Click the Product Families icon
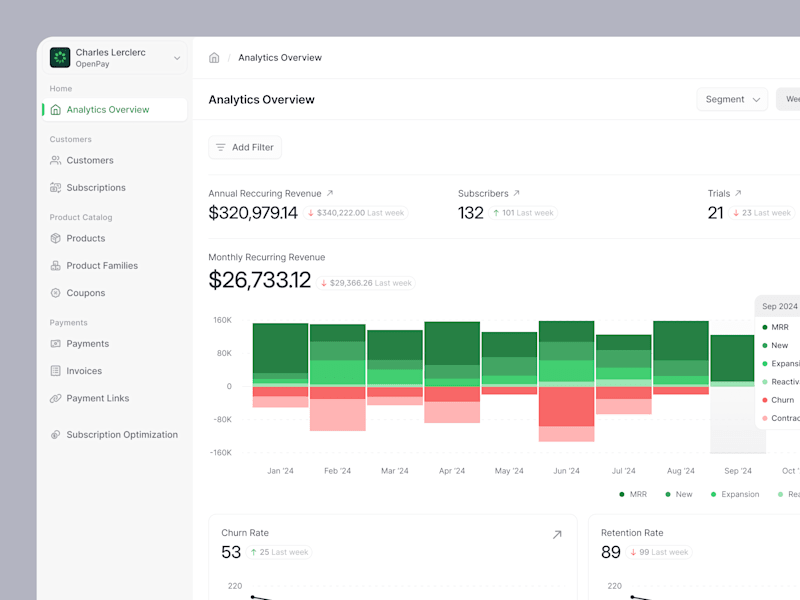Viewport: 800px width, 600px height. [x=56, y=266]
